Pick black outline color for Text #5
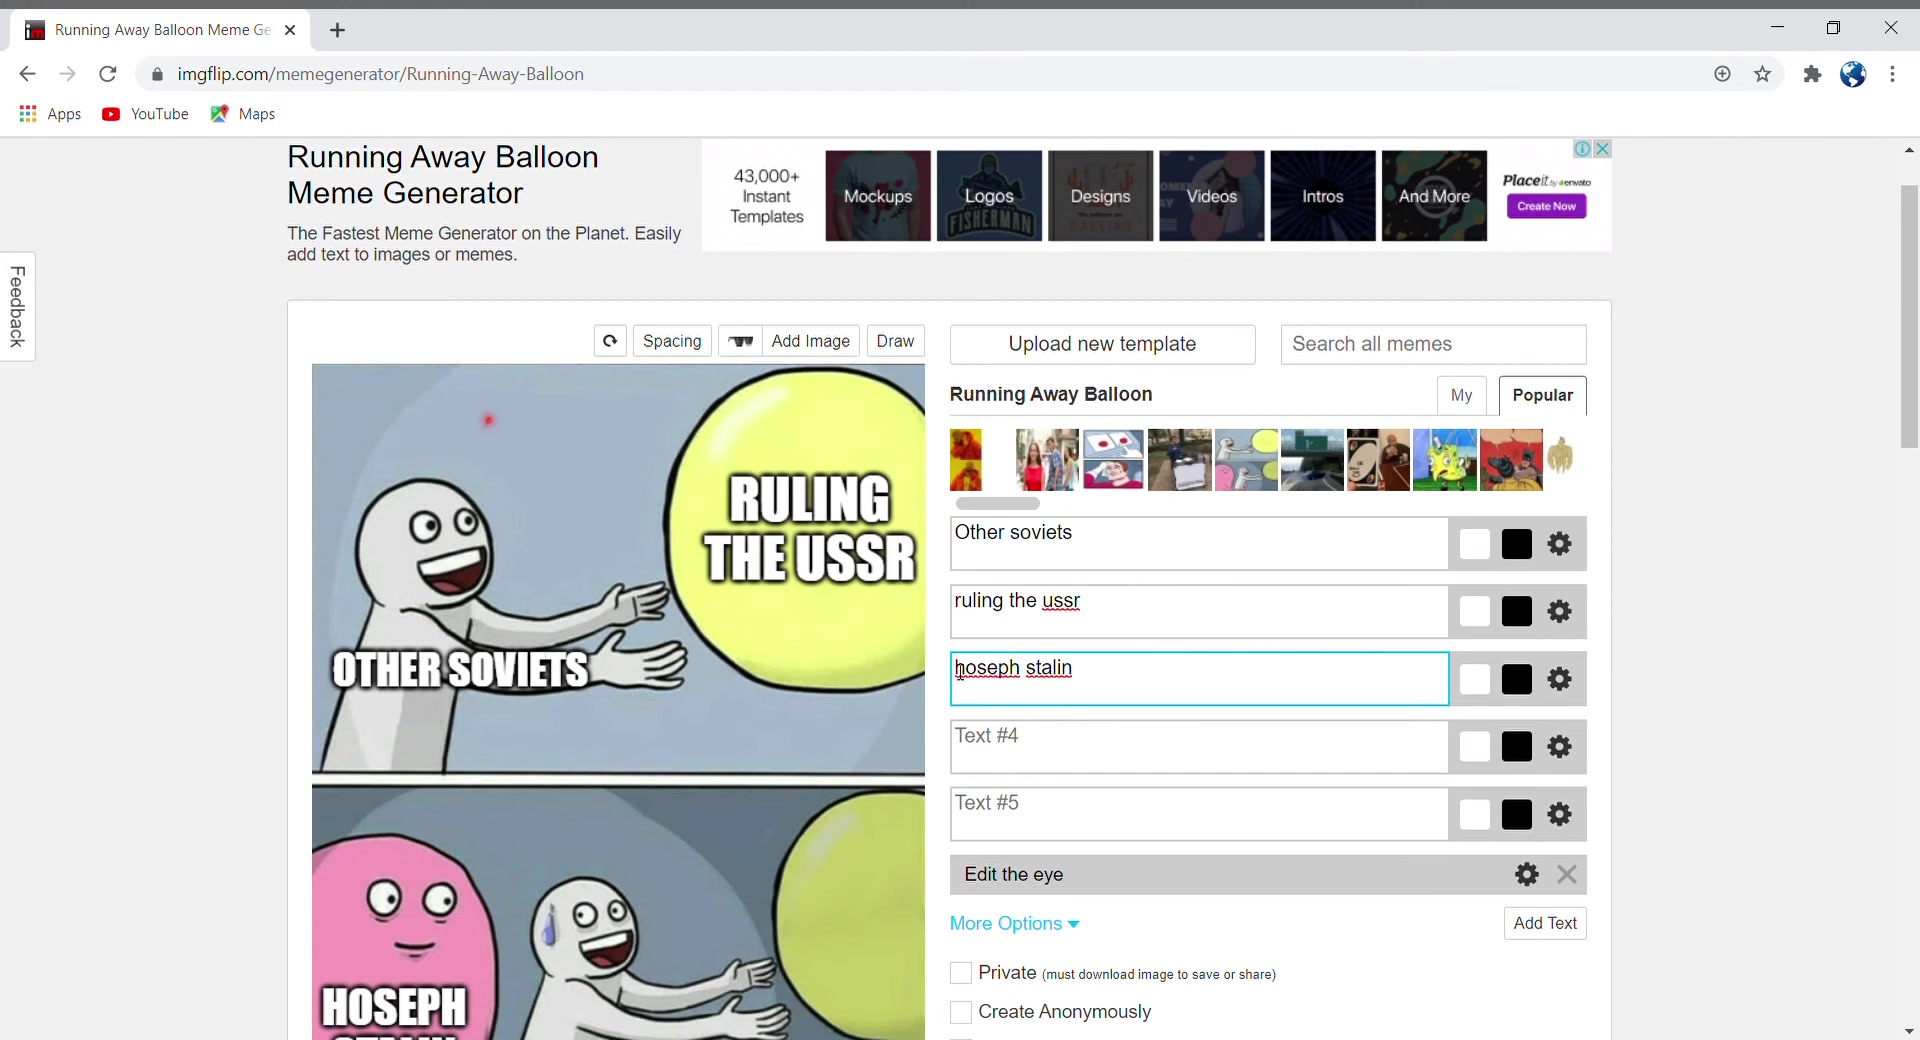 [1517, 814]
